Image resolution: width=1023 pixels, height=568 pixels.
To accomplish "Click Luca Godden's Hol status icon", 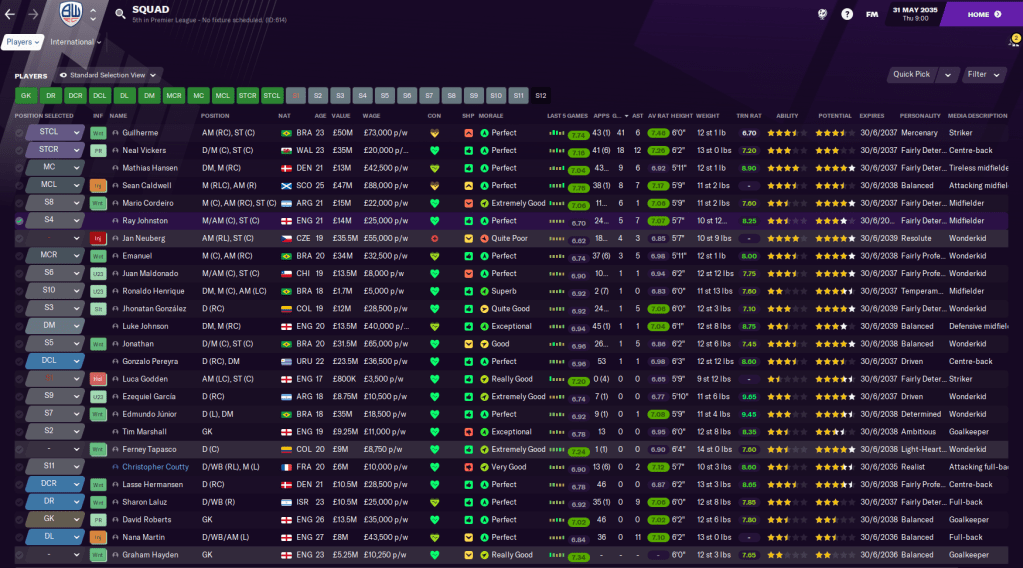I will pyautogui.click(x=98, y=379).
